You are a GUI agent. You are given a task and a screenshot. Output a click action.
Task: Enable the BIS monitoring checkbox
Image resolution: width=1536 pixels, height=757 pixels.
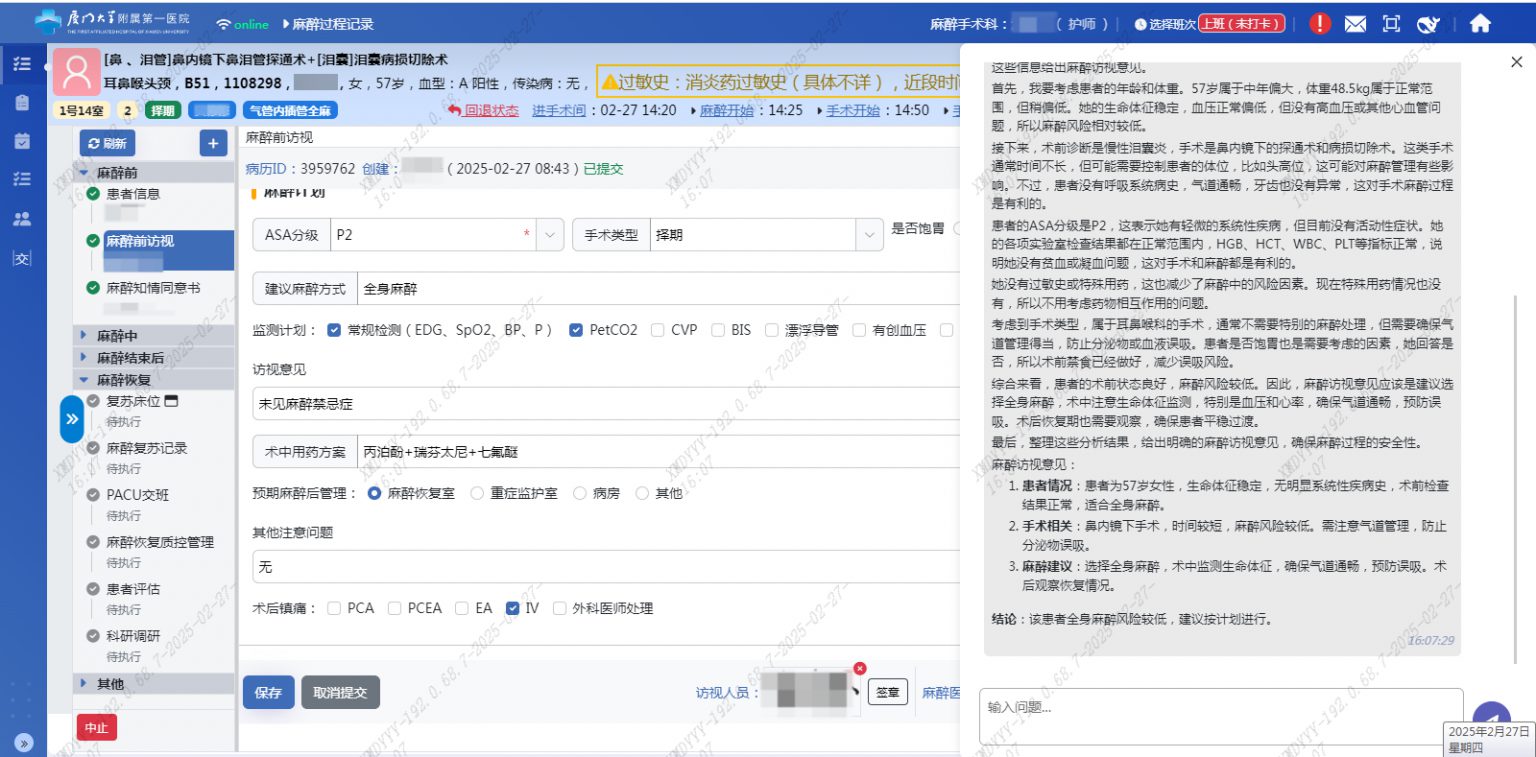point(718,329)
